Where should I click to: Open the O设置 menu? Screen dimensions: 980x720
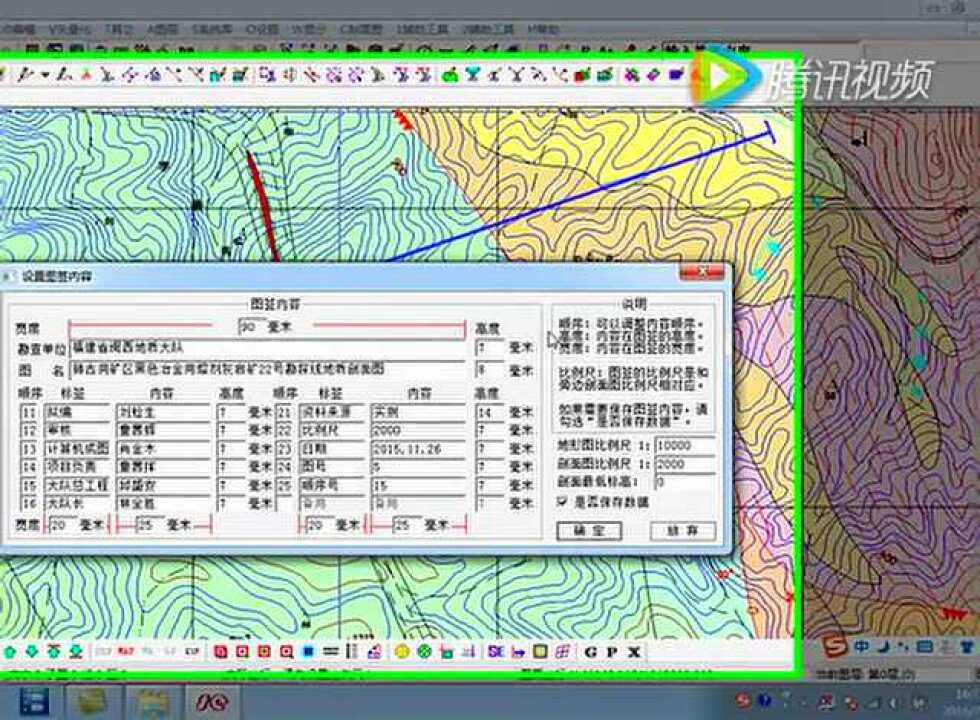(x=262, y=29)
